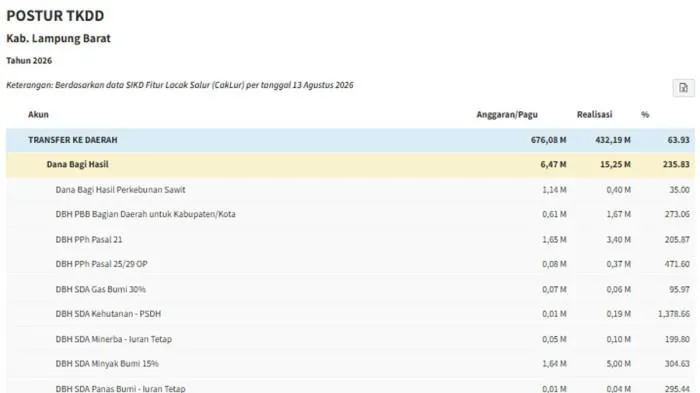
Task: Click the Tahun 2026 label
Action: [29, 60]
